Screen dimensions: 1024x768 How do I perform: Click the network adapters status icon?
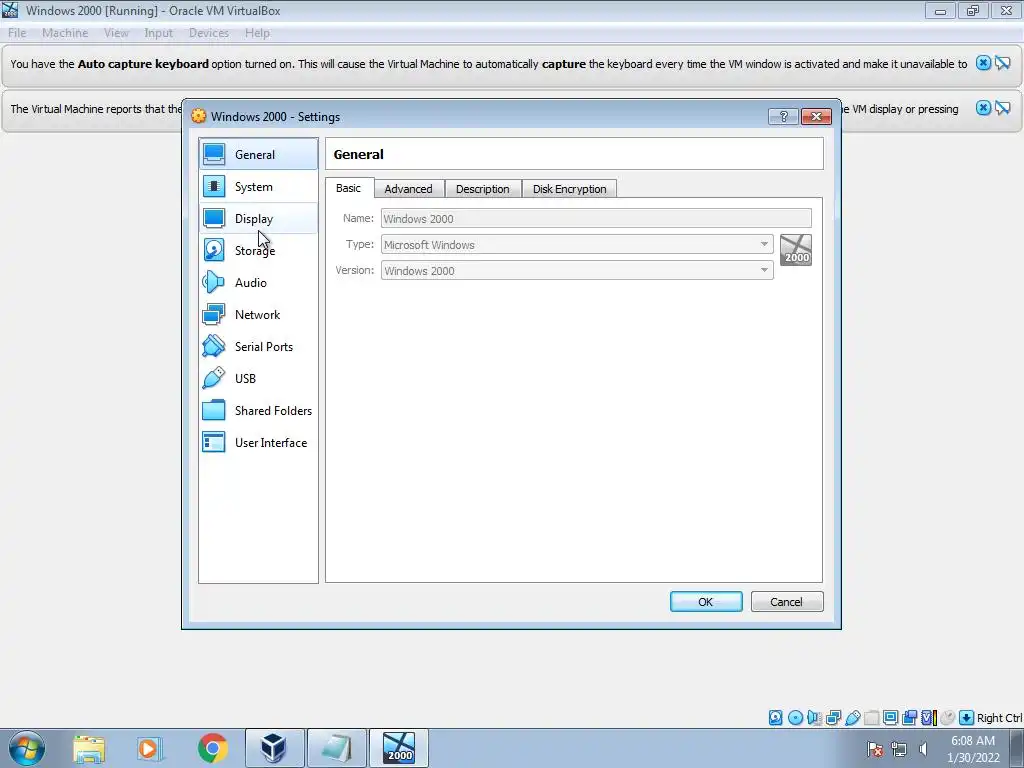pyautogui.click(x=833, y=718)
